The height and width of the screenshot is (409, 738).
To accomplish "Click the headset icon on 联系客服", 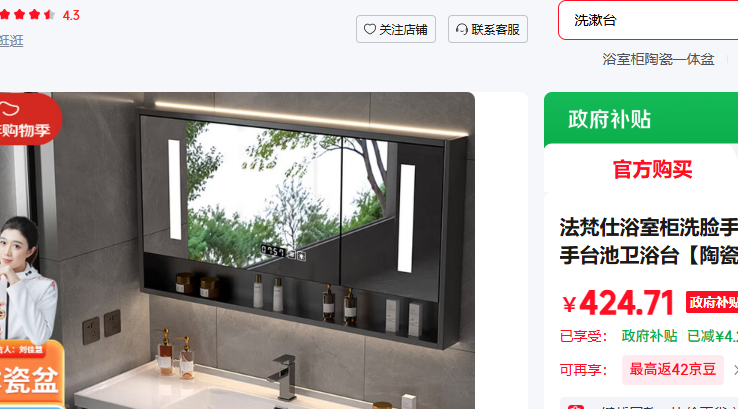I will click(x=462, y=29).
